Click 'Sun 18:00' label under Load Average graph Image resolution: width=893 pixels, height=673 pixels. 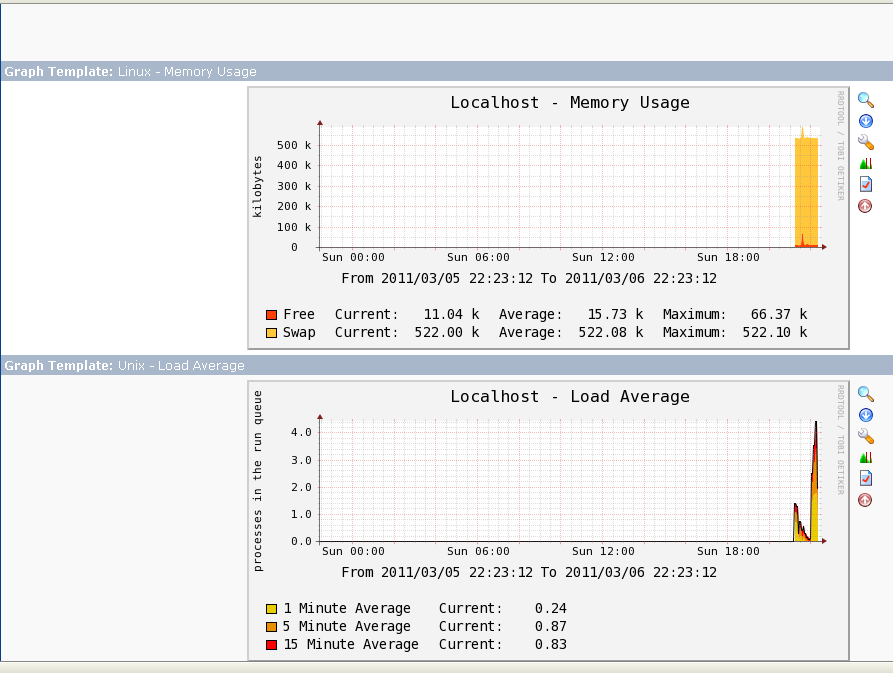pos(728,551)
